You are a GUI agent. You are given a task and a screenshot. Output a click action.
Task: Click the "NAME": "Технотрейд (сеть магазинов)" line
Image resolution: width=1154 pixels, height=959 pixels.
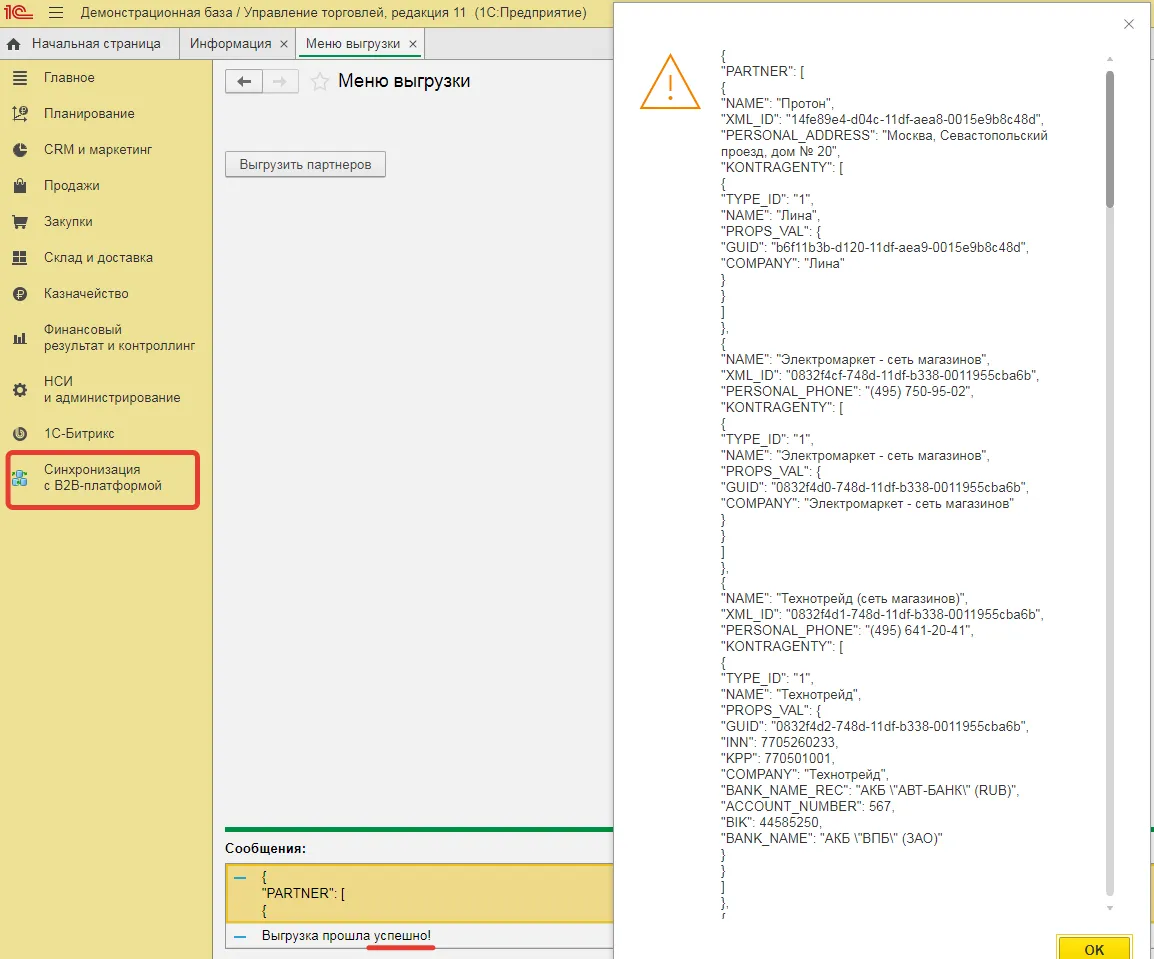point(844,599)
